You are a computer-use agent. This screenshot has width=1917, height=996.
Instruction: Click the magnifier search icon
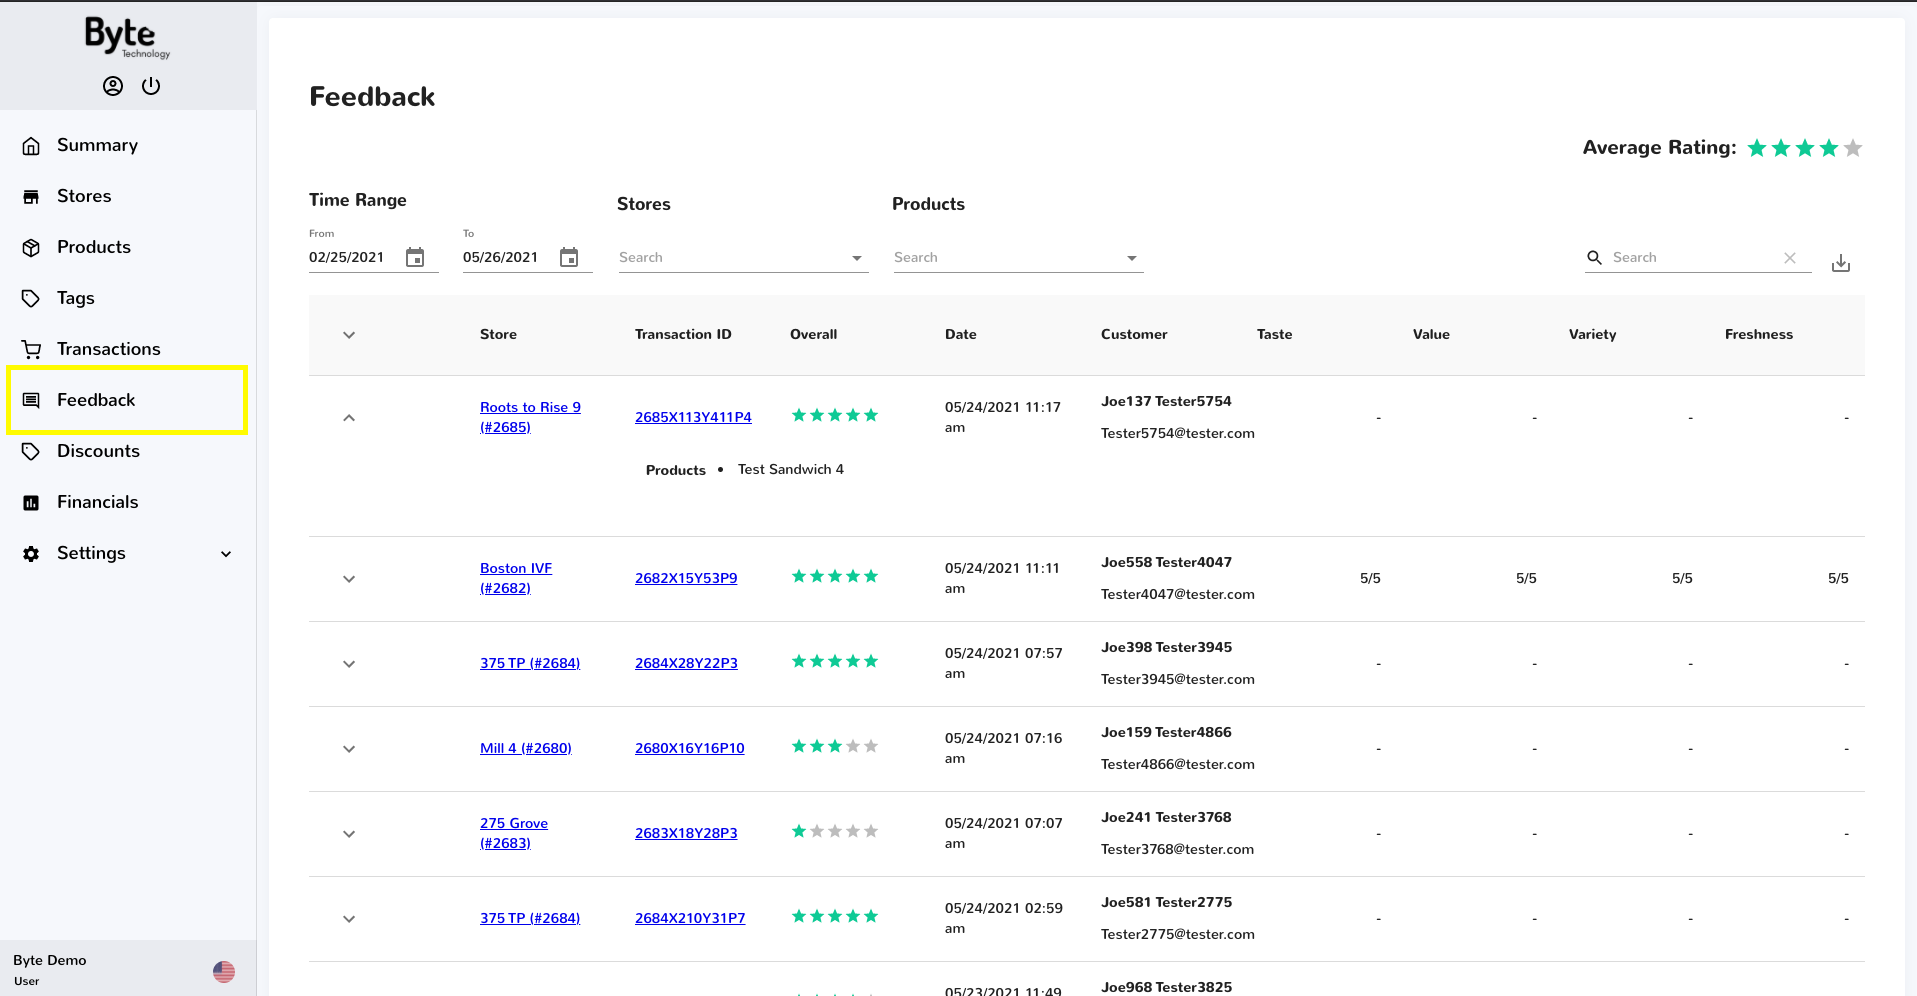point(1595,258)
